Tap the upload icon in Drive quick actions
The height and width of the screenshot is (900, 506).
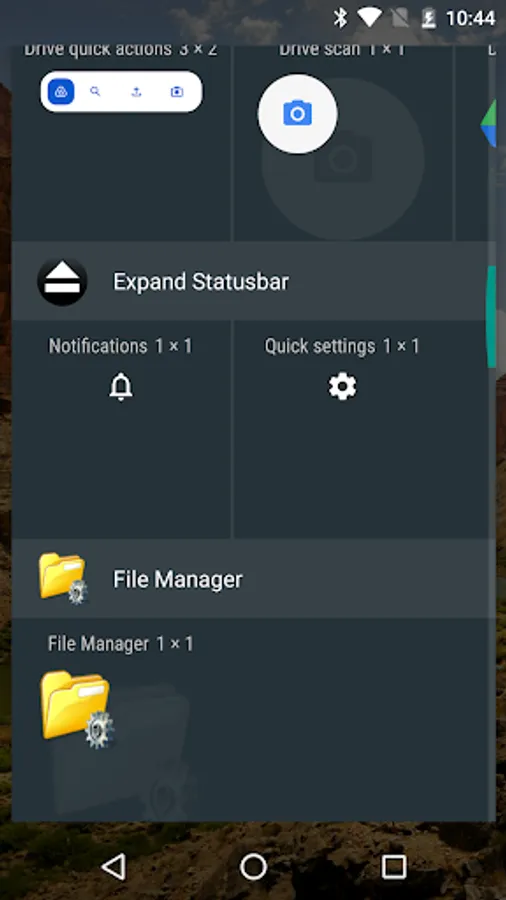pos(136,92)
